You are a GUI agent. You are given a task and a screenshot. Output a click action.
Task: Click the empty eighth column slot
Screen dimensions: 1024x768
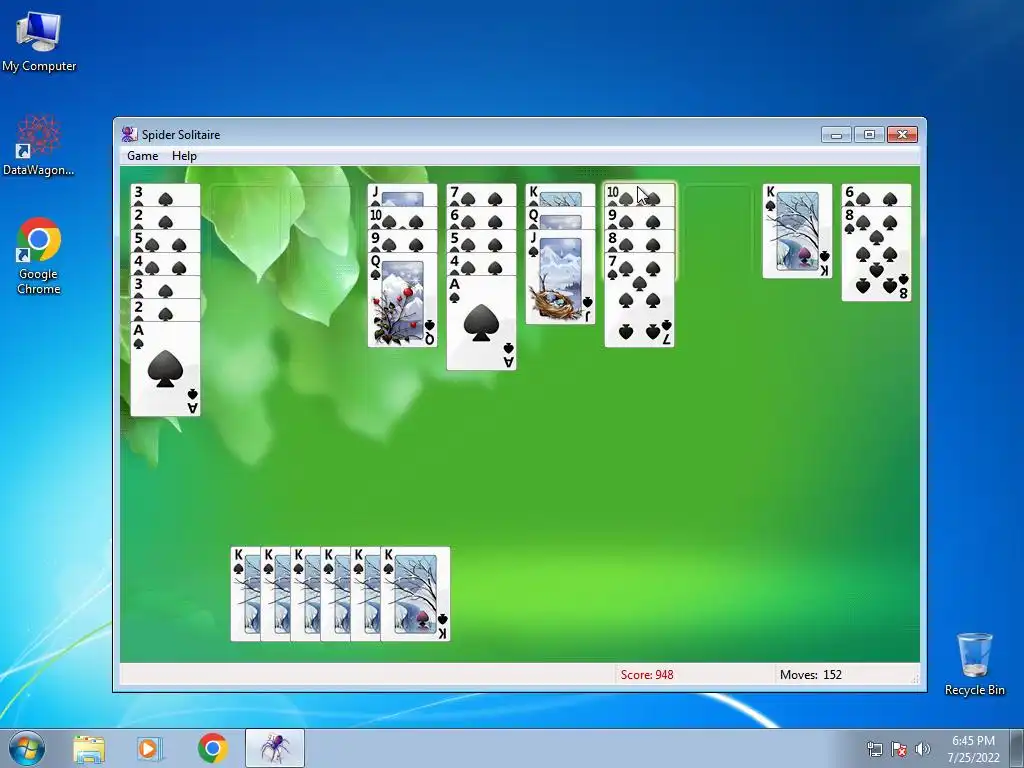click(718, 231)
